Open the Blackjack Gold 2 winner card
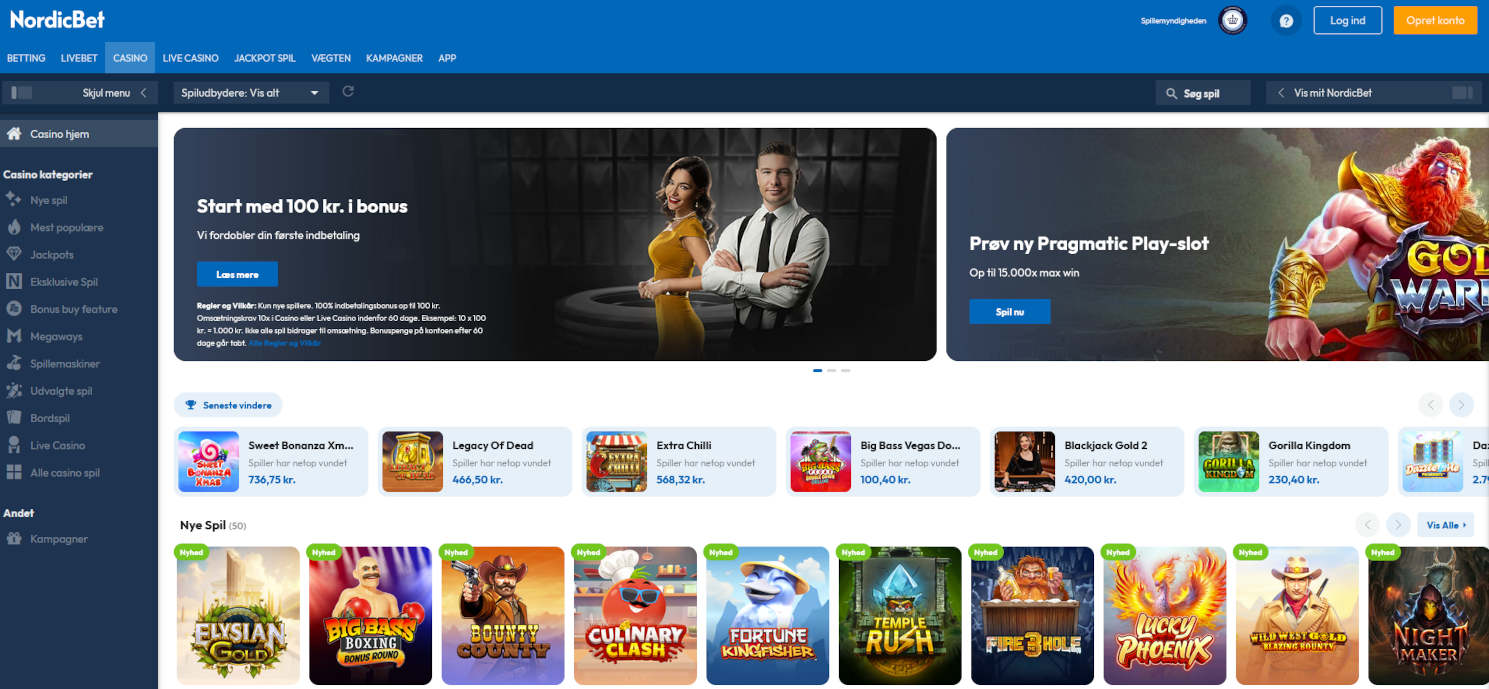Image resolution: width=1489 pixels, height=689 pixels. click(1087, 462)
